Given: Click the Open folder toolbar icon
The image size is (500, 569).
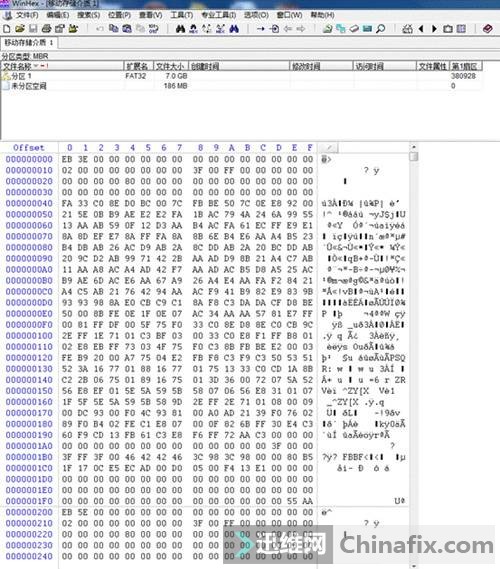Looking at the screenshot, I should click(20, 29).
